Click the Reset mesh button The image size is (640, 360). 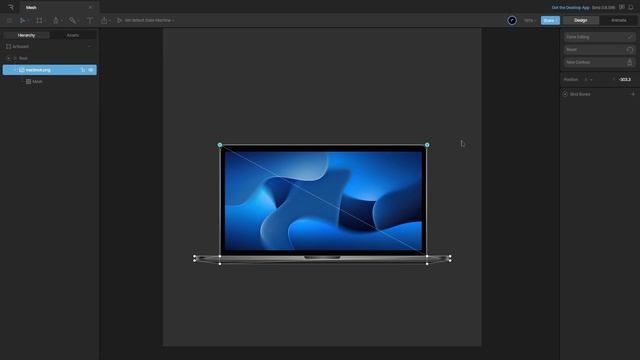coord(600,50)
